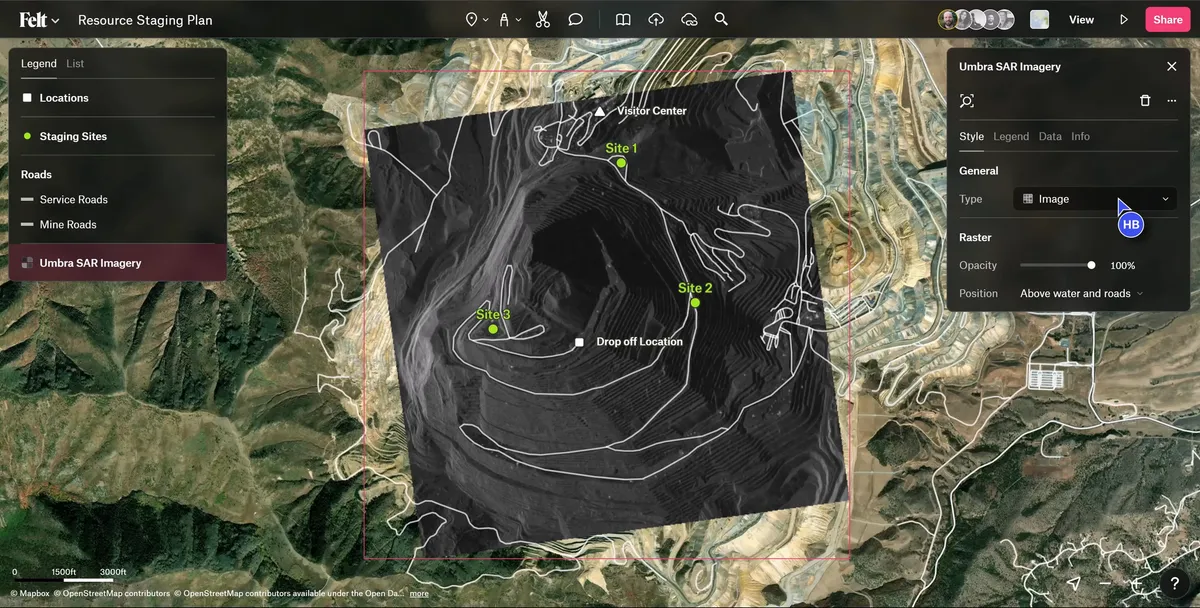Click the locate-me arrow icon

(x=1073, y=583)
